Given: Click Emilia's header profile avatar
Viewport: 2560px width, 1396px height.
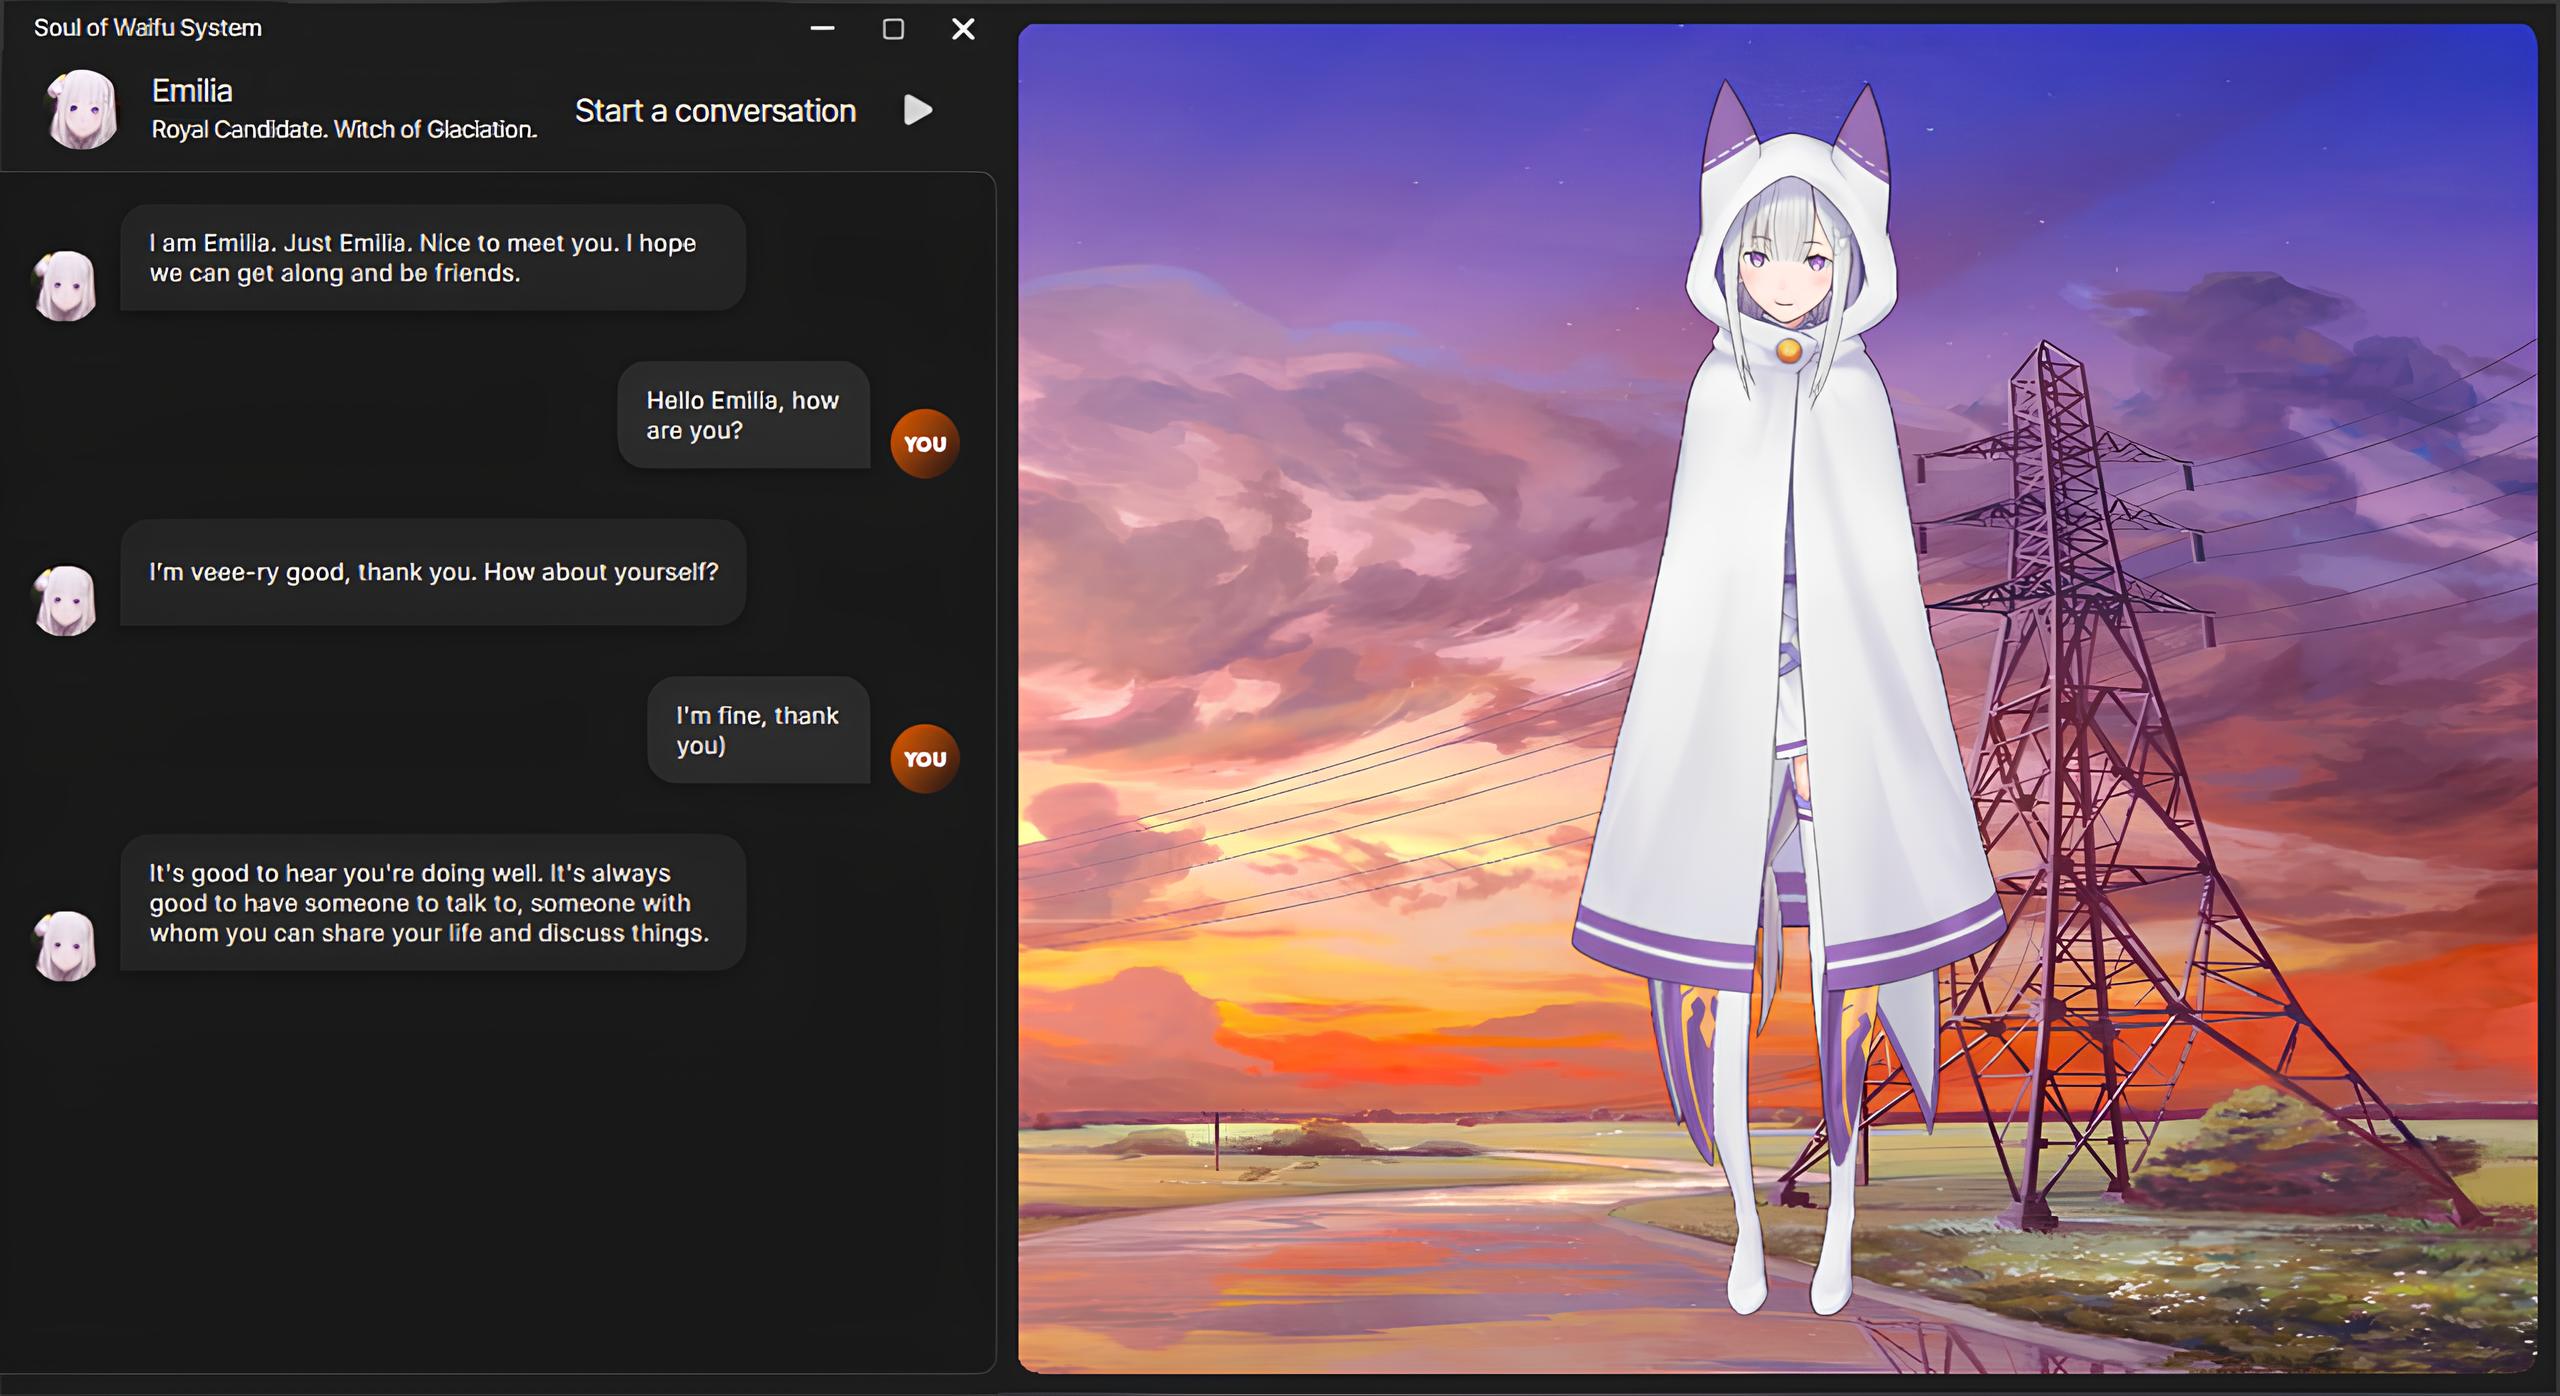Looking at the screenshot, I should click(x=82, y=108).
